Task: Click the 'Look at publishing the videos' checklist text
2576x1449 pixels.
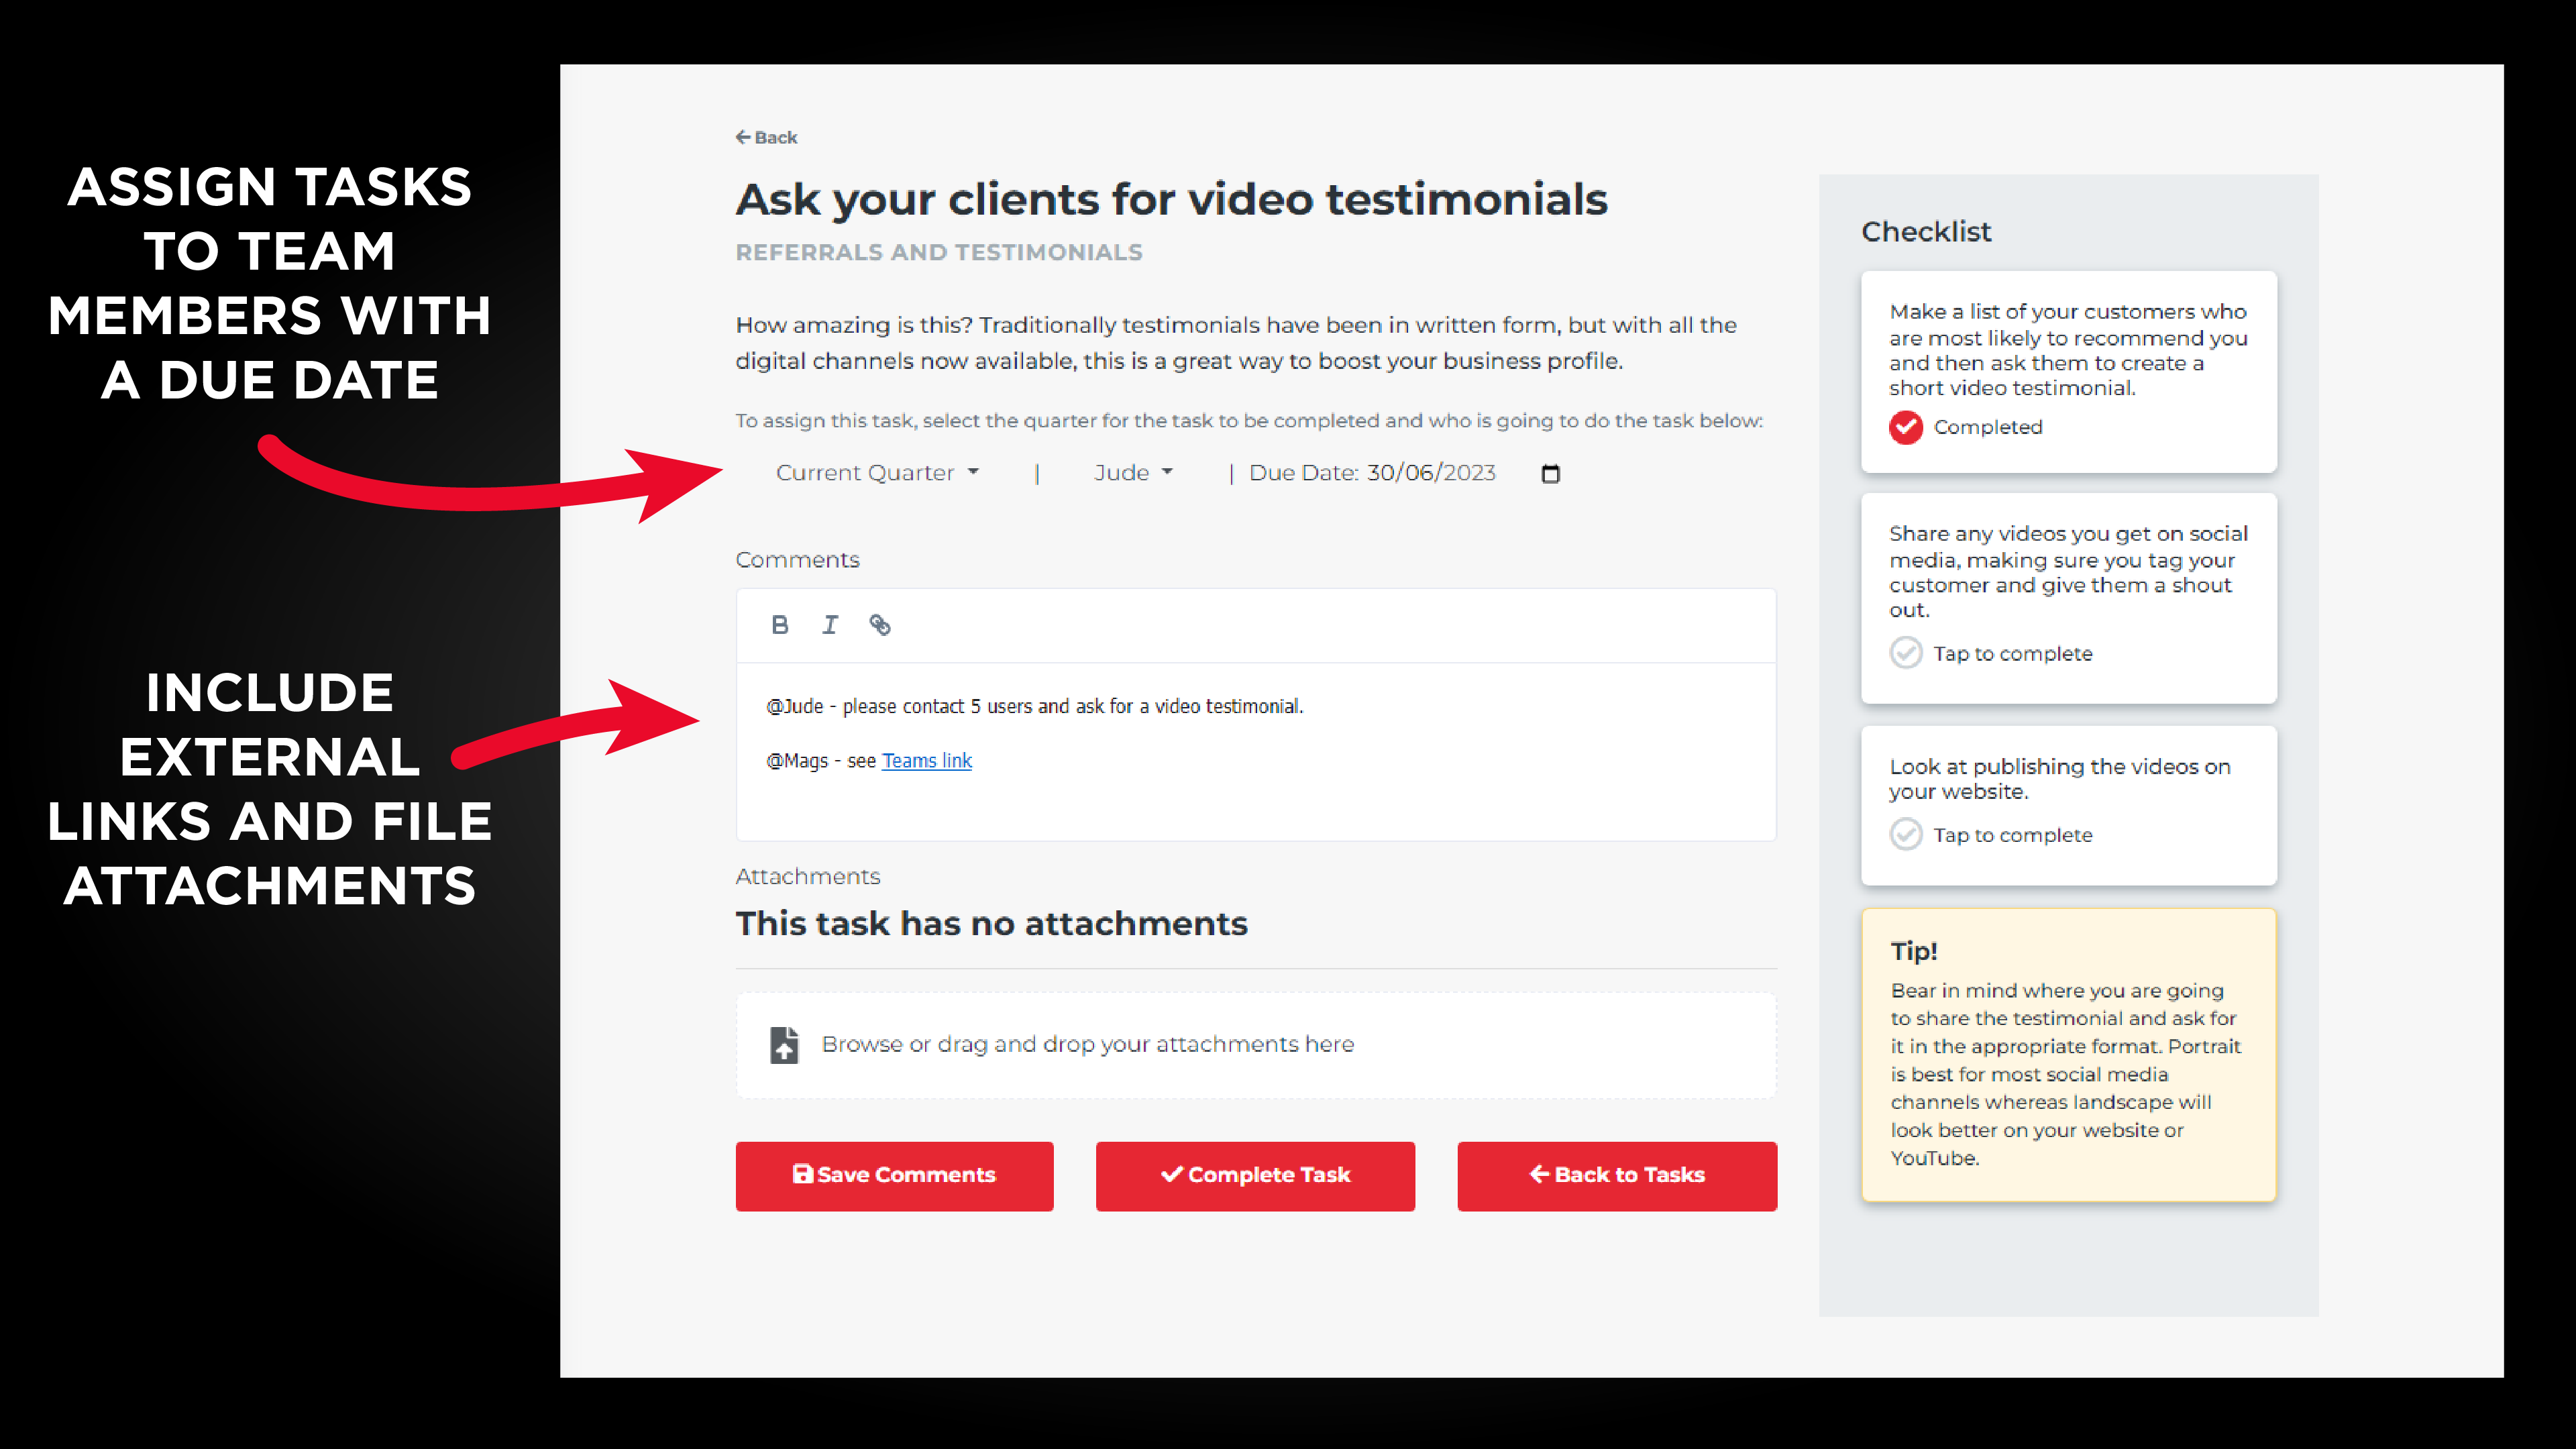Action: pos(2060,779)
